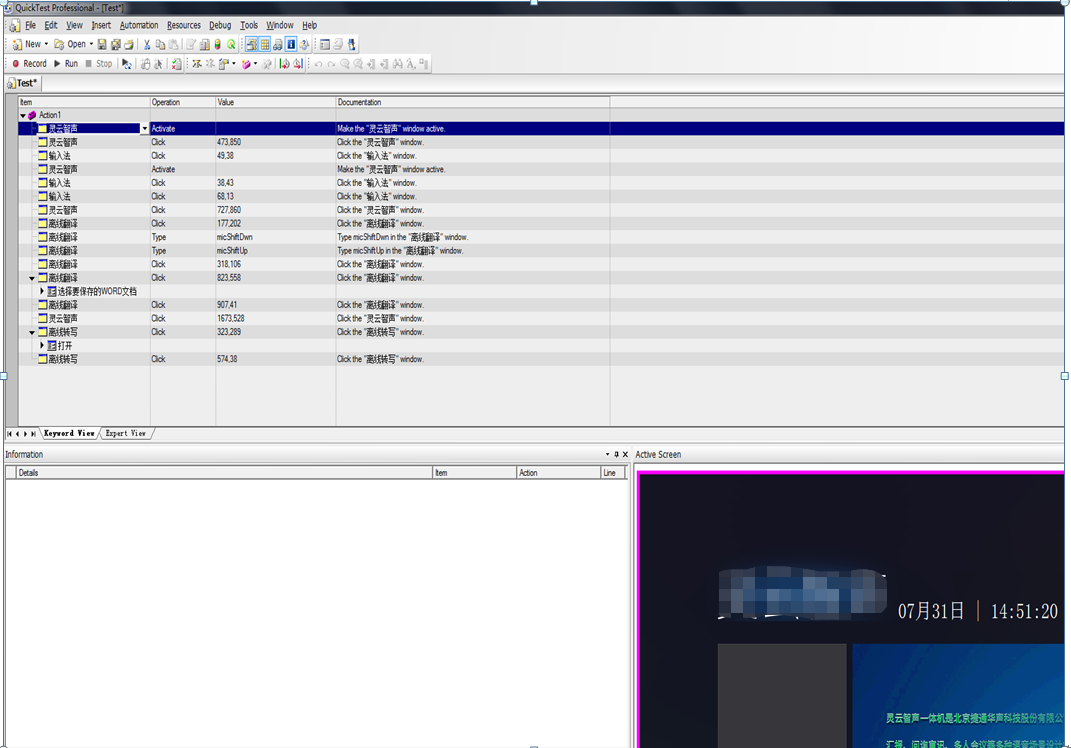Click the Undo arrow icon
Viewport: 1071px width, 748px height.
(x=318, y=64)
